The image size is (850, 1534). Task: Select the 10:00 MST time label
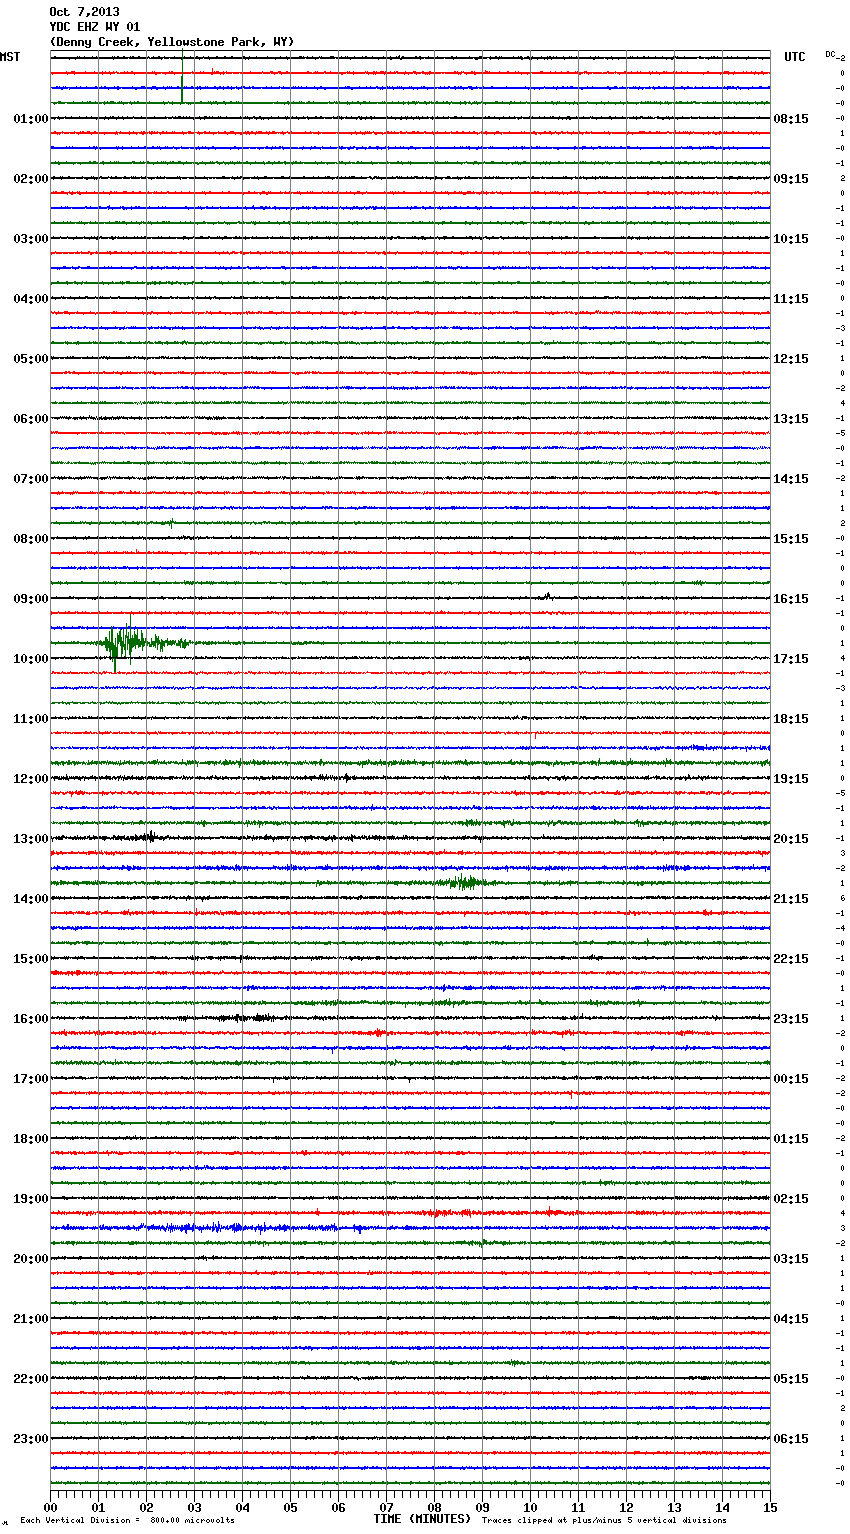pos(31,659)
